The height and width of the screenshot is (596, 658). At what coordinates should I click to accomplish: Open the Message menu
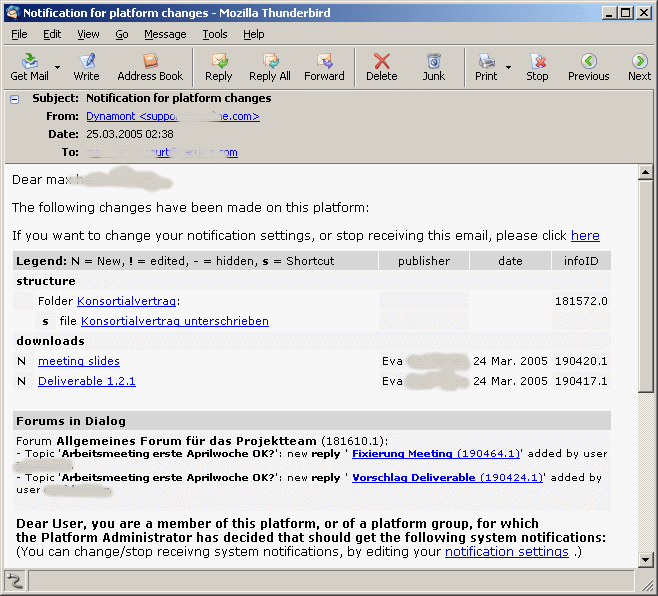164,34
